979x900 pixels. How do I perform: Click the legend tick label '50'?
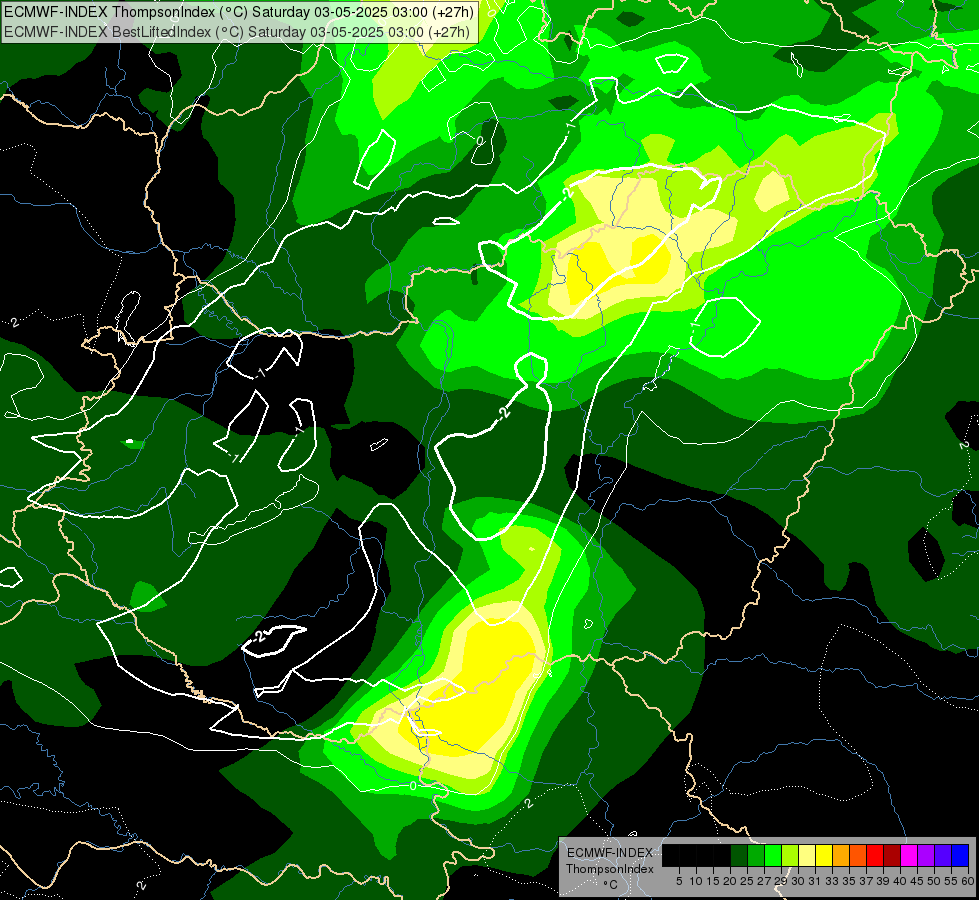pyautogui.click(x=934, y=881)
